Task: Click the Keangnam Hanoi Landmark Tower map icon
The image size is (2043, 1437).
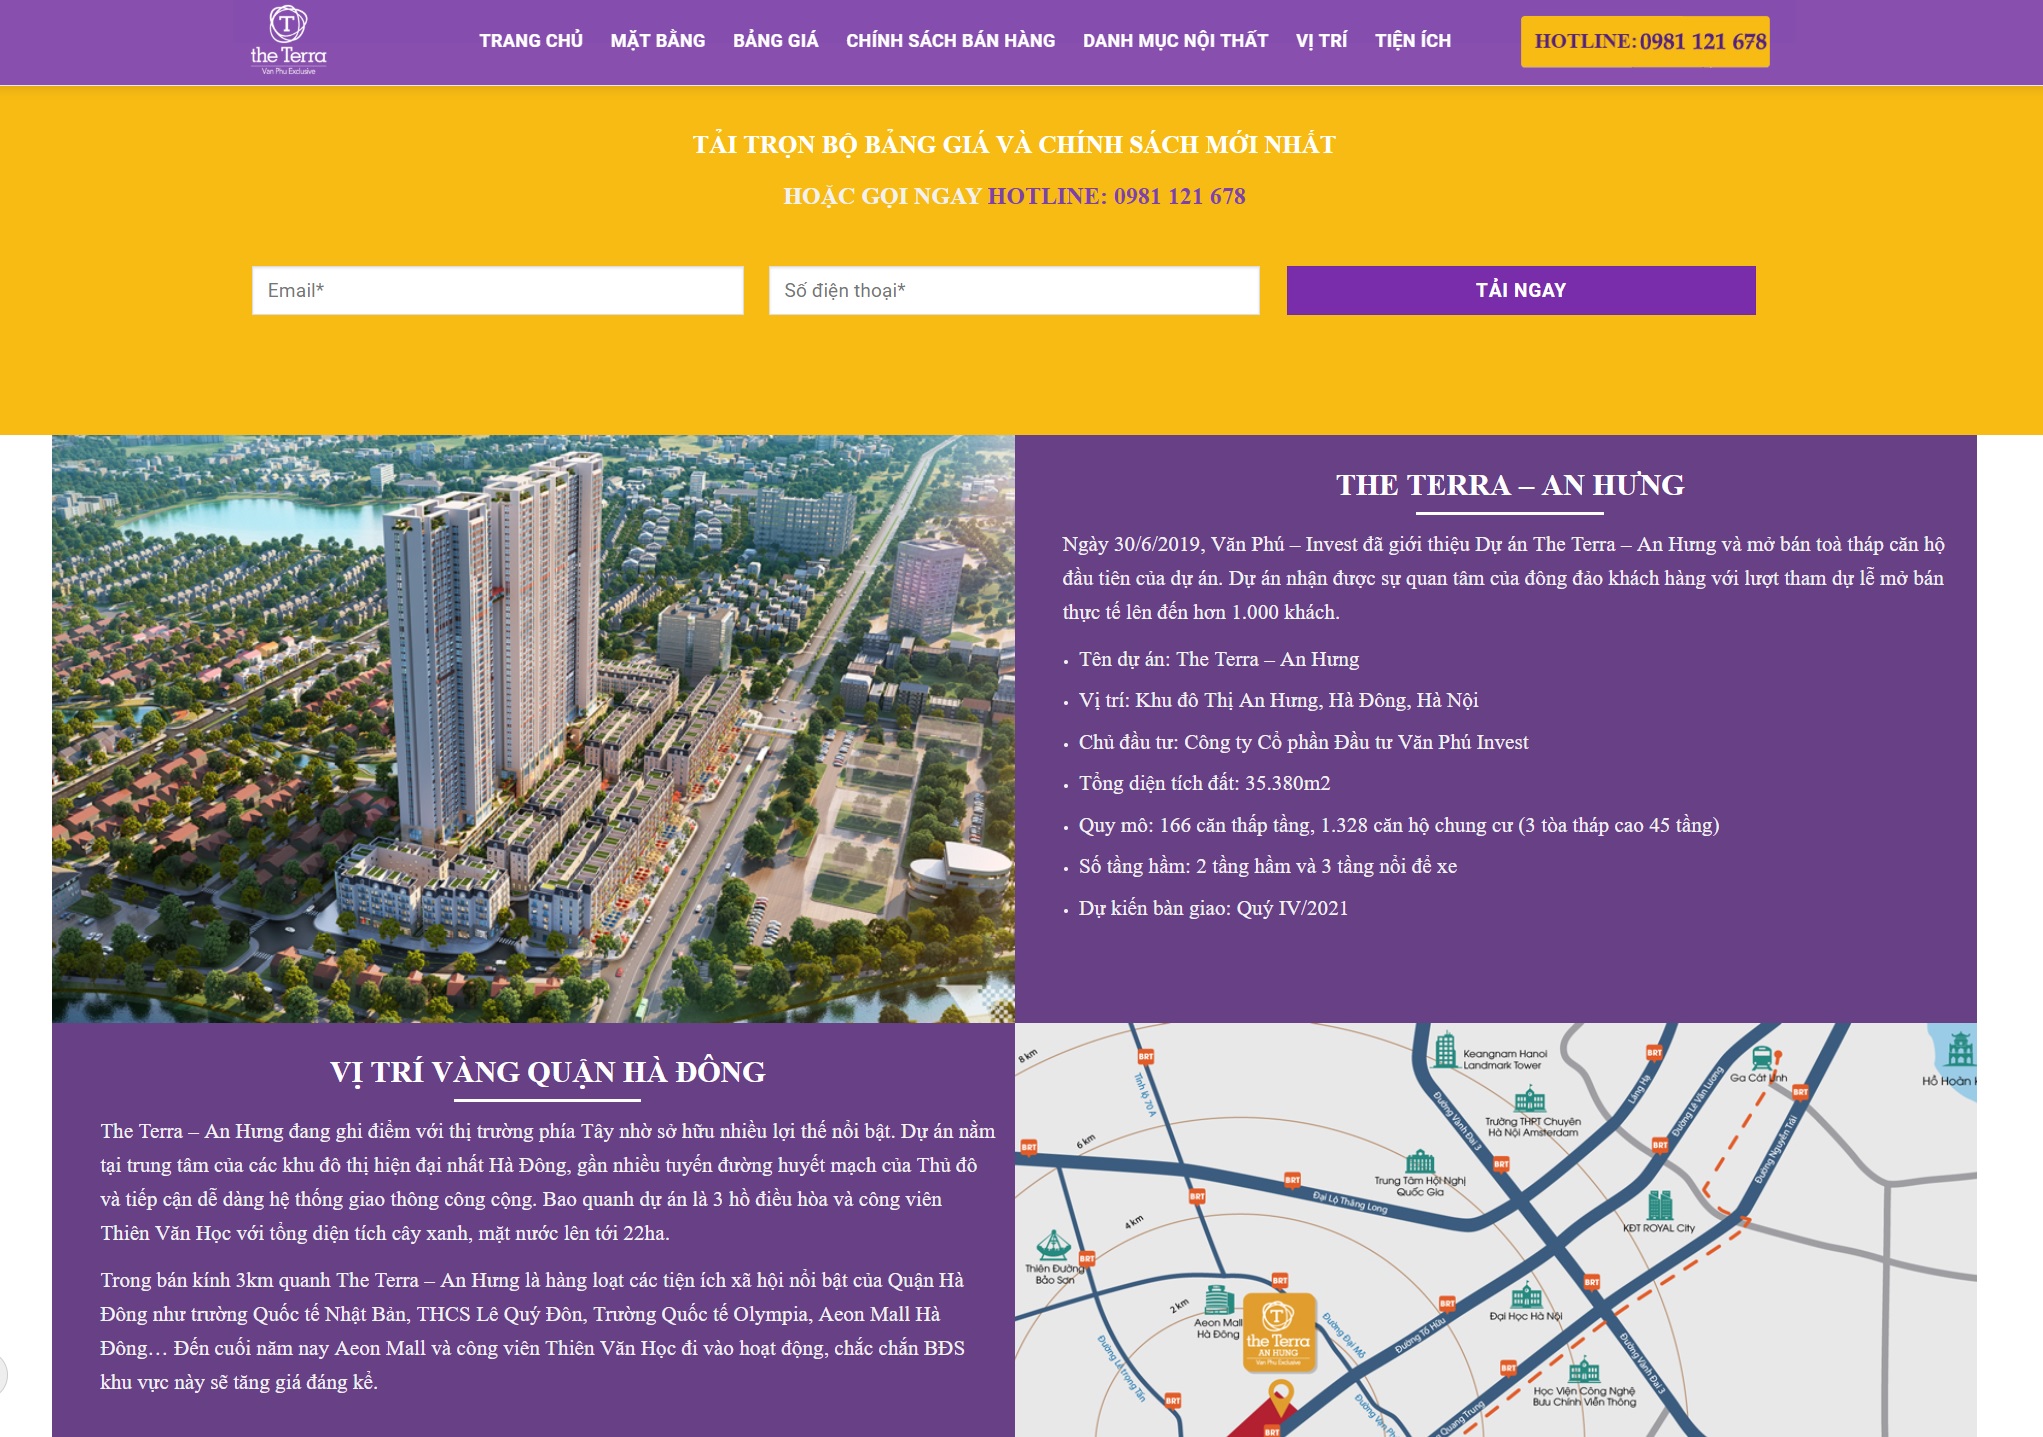Action: (1445, 1051)
